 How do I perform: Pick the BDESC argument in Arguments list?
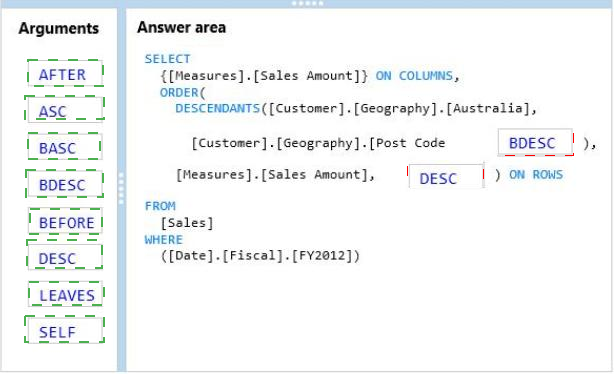[65, 184]
